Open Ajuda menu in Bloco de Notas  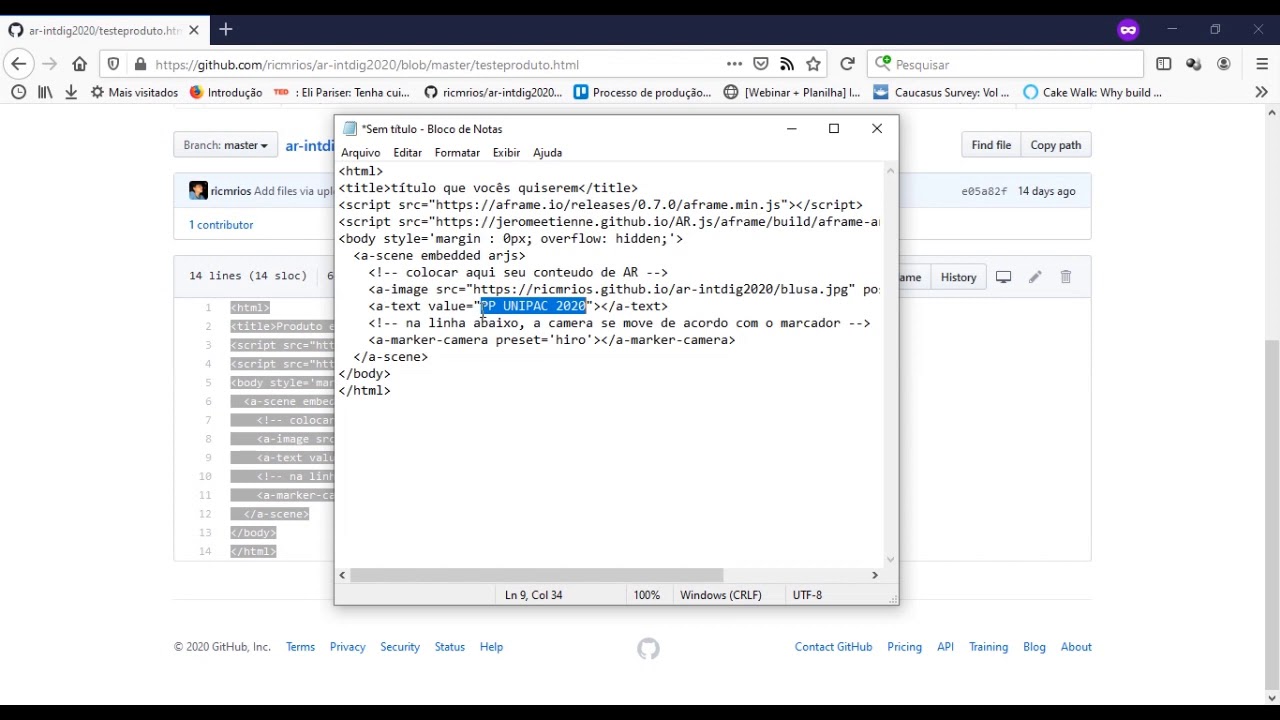(x=547, y=153)
